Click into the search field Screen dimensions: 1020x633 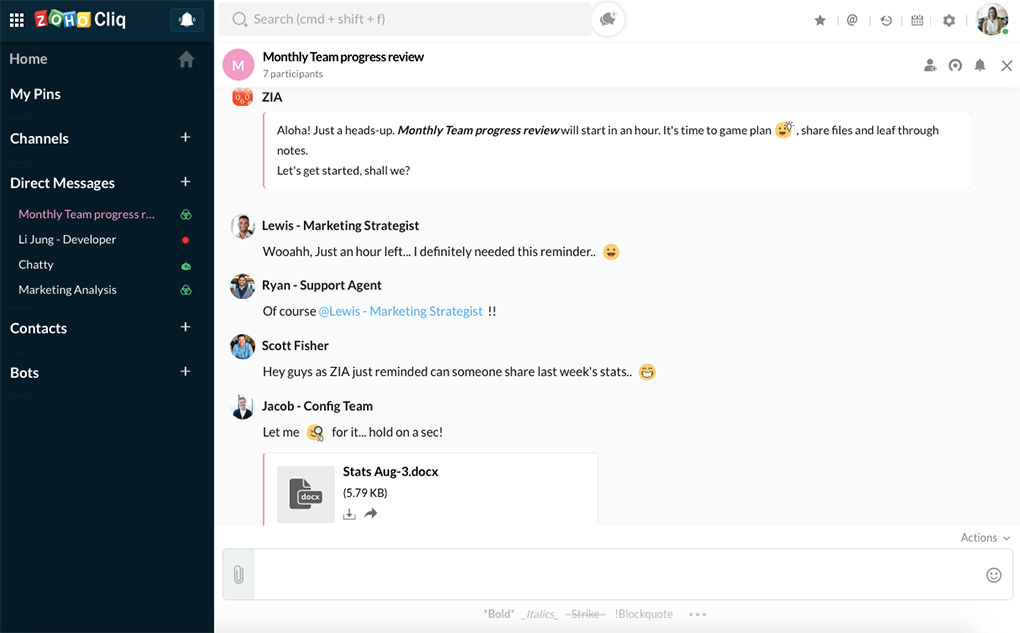pyautogui.click(x=410, y=19)
